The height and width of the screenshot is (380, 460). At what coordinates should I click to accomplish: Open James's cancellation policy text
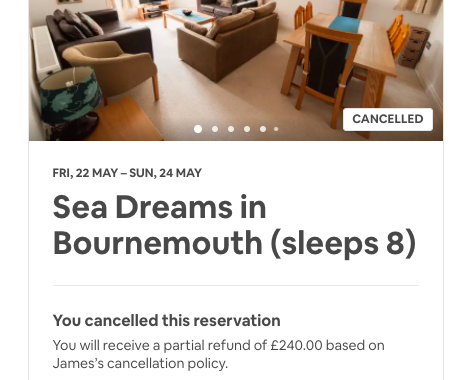pyautogui.click(x=140, y=363)
